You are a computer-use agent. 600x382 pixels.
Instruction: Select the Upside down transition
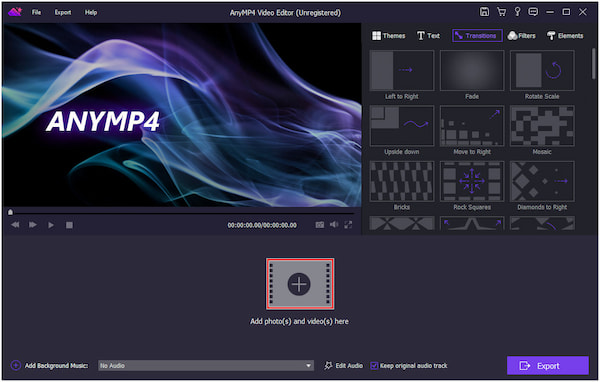(402, 126)
